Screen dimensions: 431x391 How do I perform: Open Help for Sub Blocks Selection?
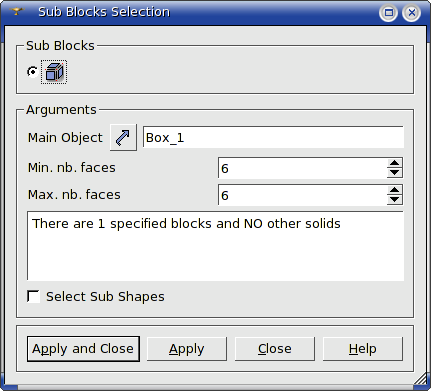[x=363, y=349]
